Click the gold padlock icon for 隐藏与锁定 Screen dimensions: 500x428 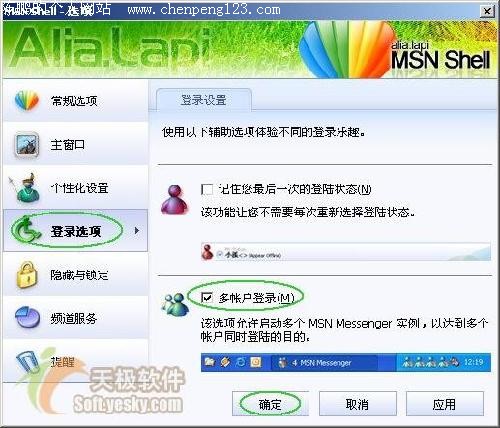pos(27,274)
